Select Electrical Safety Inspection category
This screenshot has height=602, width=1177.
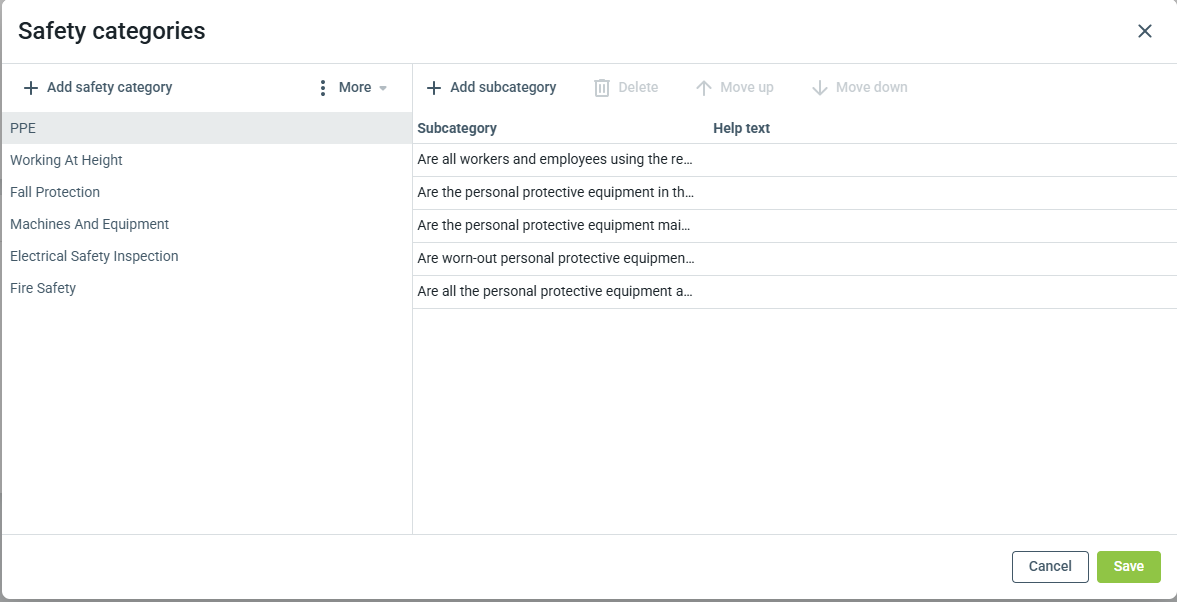94,256
